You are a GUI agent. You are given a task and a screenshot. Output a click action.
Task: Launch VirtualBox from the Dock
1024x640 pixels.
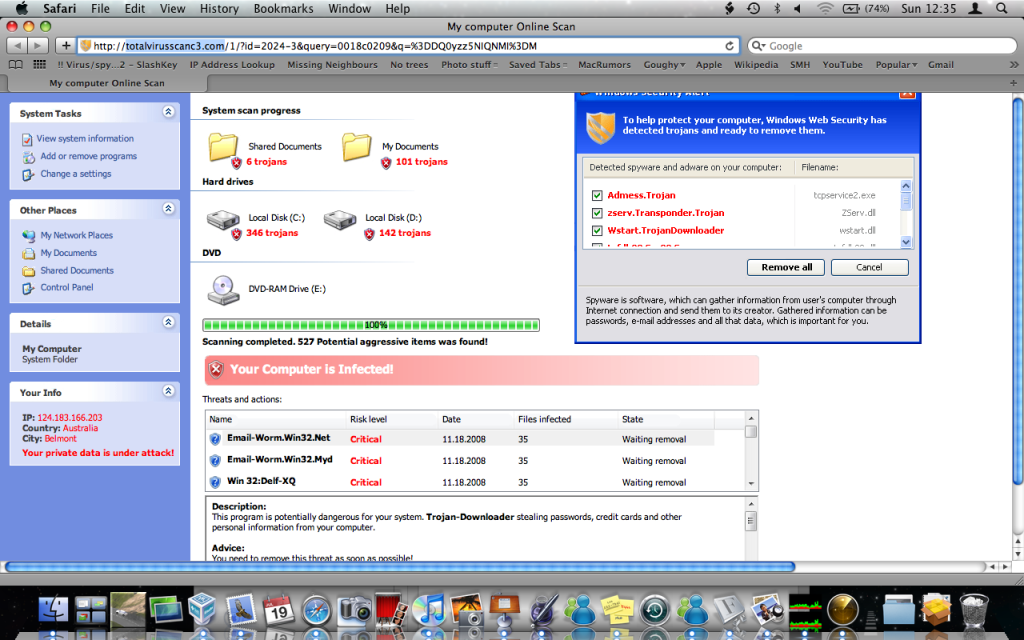coord(202,611)
